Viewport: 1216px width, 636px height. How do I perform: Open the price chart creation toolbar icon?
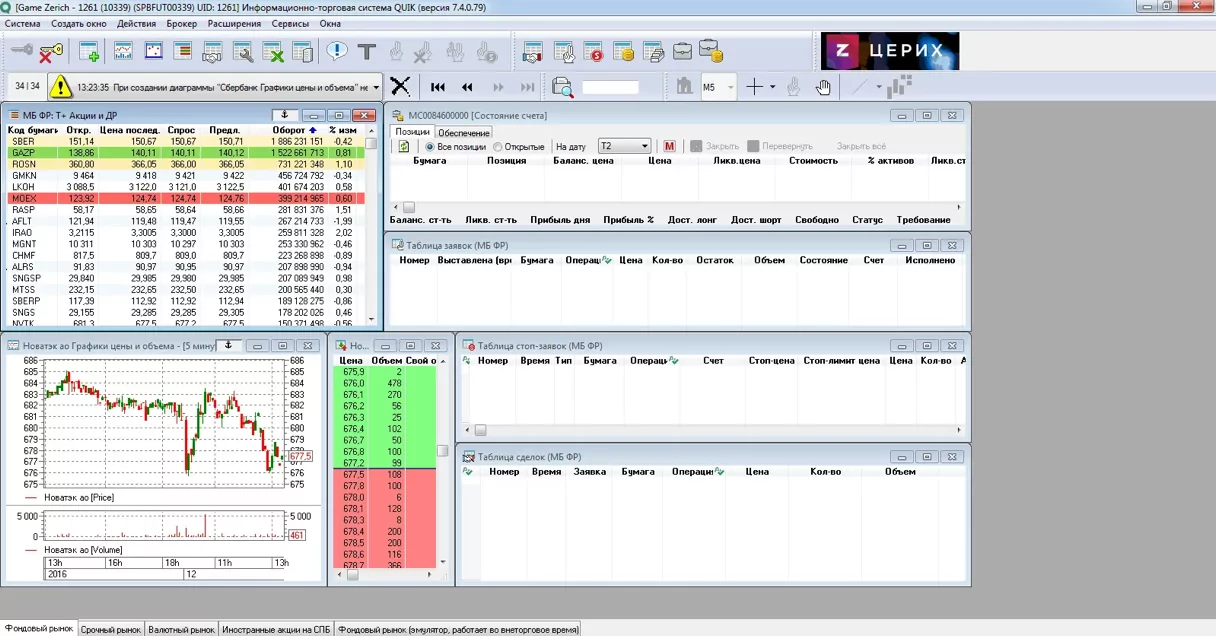[x=123, y=51]
